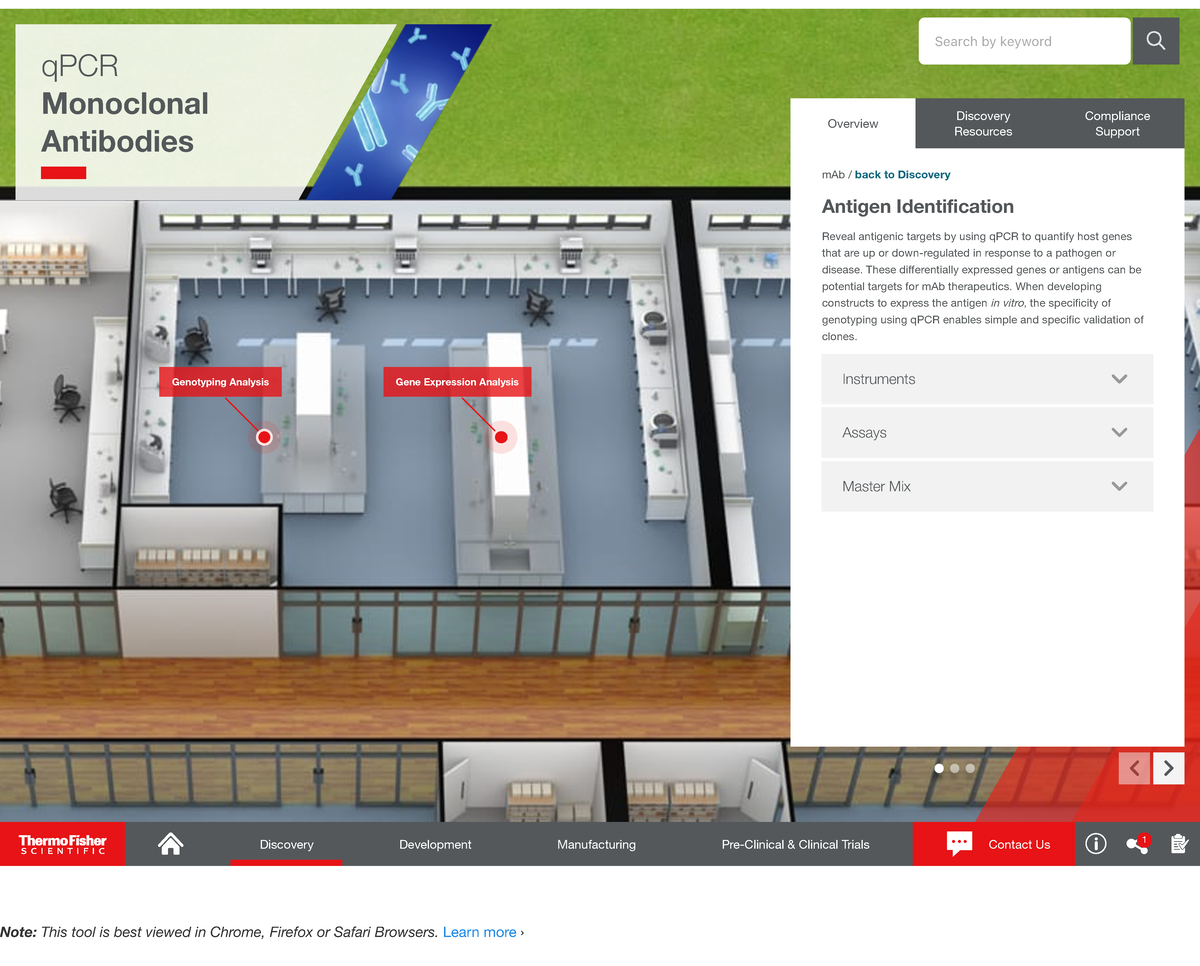Go to the Home icon in navigation bar
Image resolution: width=1200 pixels, height=966 pixels.
[171, 844]
